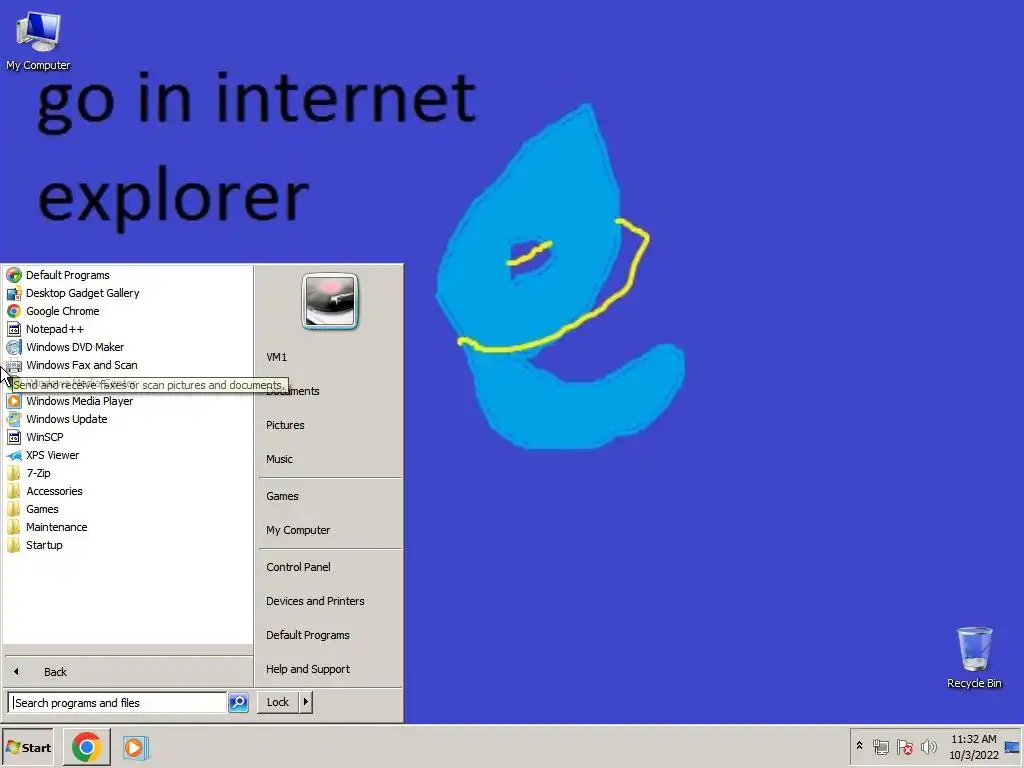Launch WinSCP

[x=127, y=437]
